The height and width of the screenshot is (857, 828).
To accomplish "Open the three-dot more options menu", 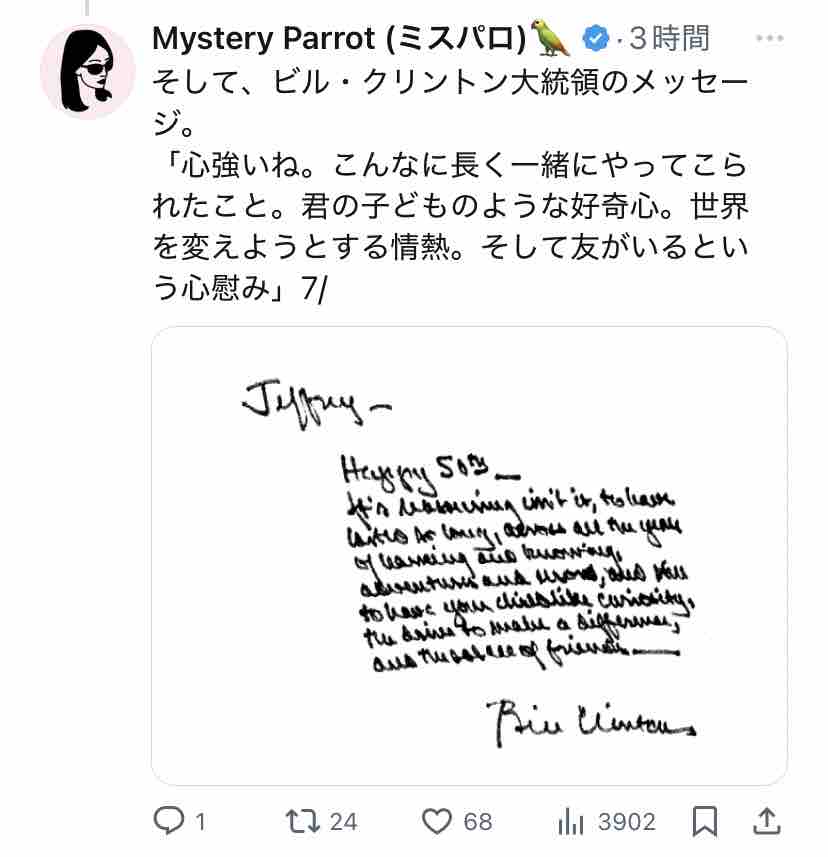I will [770, 38].
